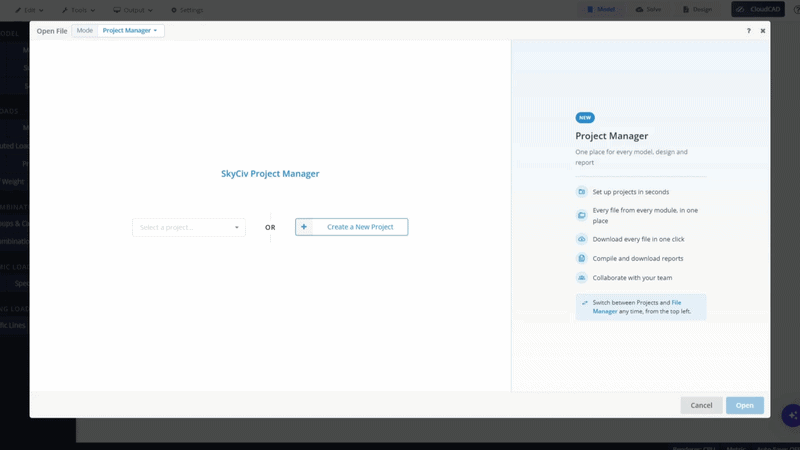The width and height of the screenshot is (800, 450).
Task: Click the Compile and download reports icon
Action: (x=582, y=258)
